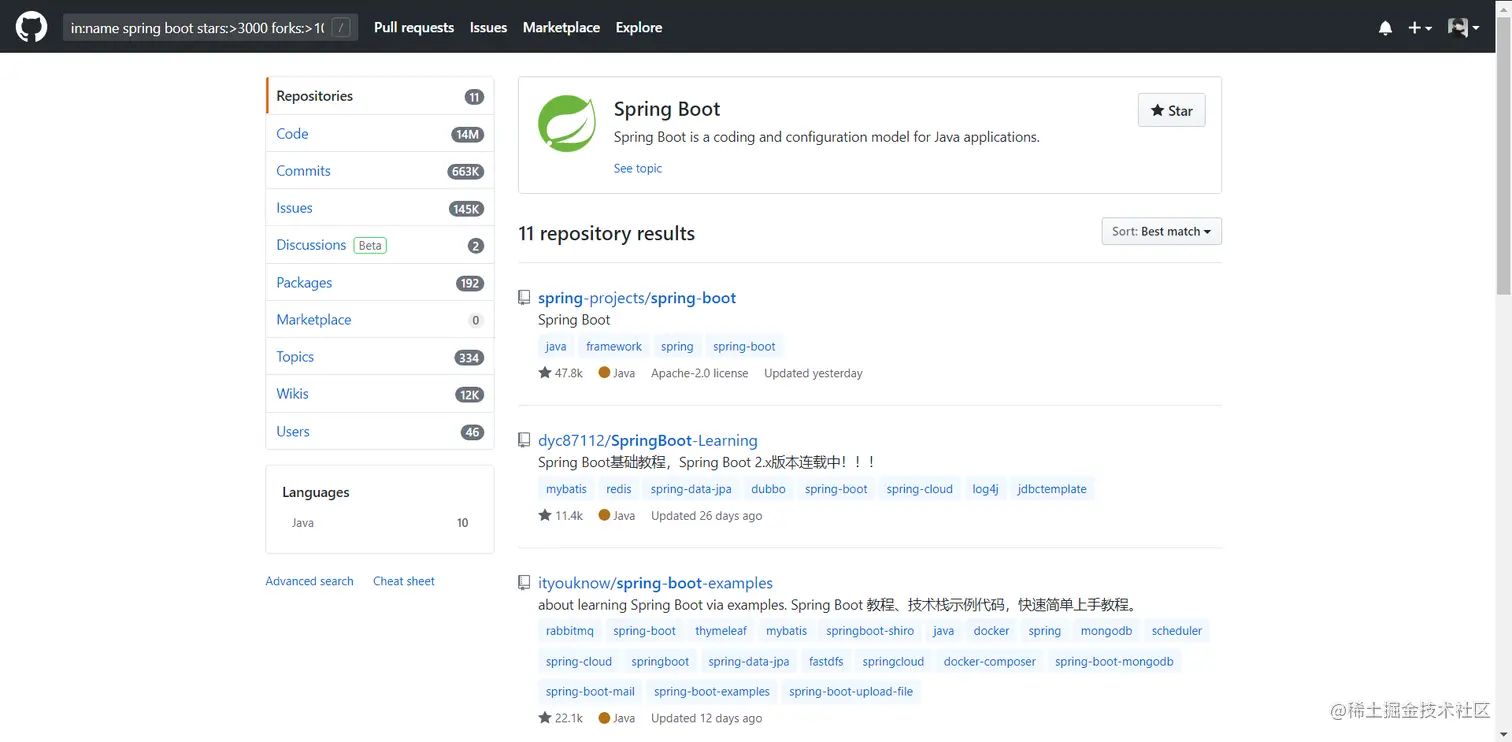Click the spring-boot-mongodb topic tag
Screen dimensions: 1512x742
[x=1114, y=661]
